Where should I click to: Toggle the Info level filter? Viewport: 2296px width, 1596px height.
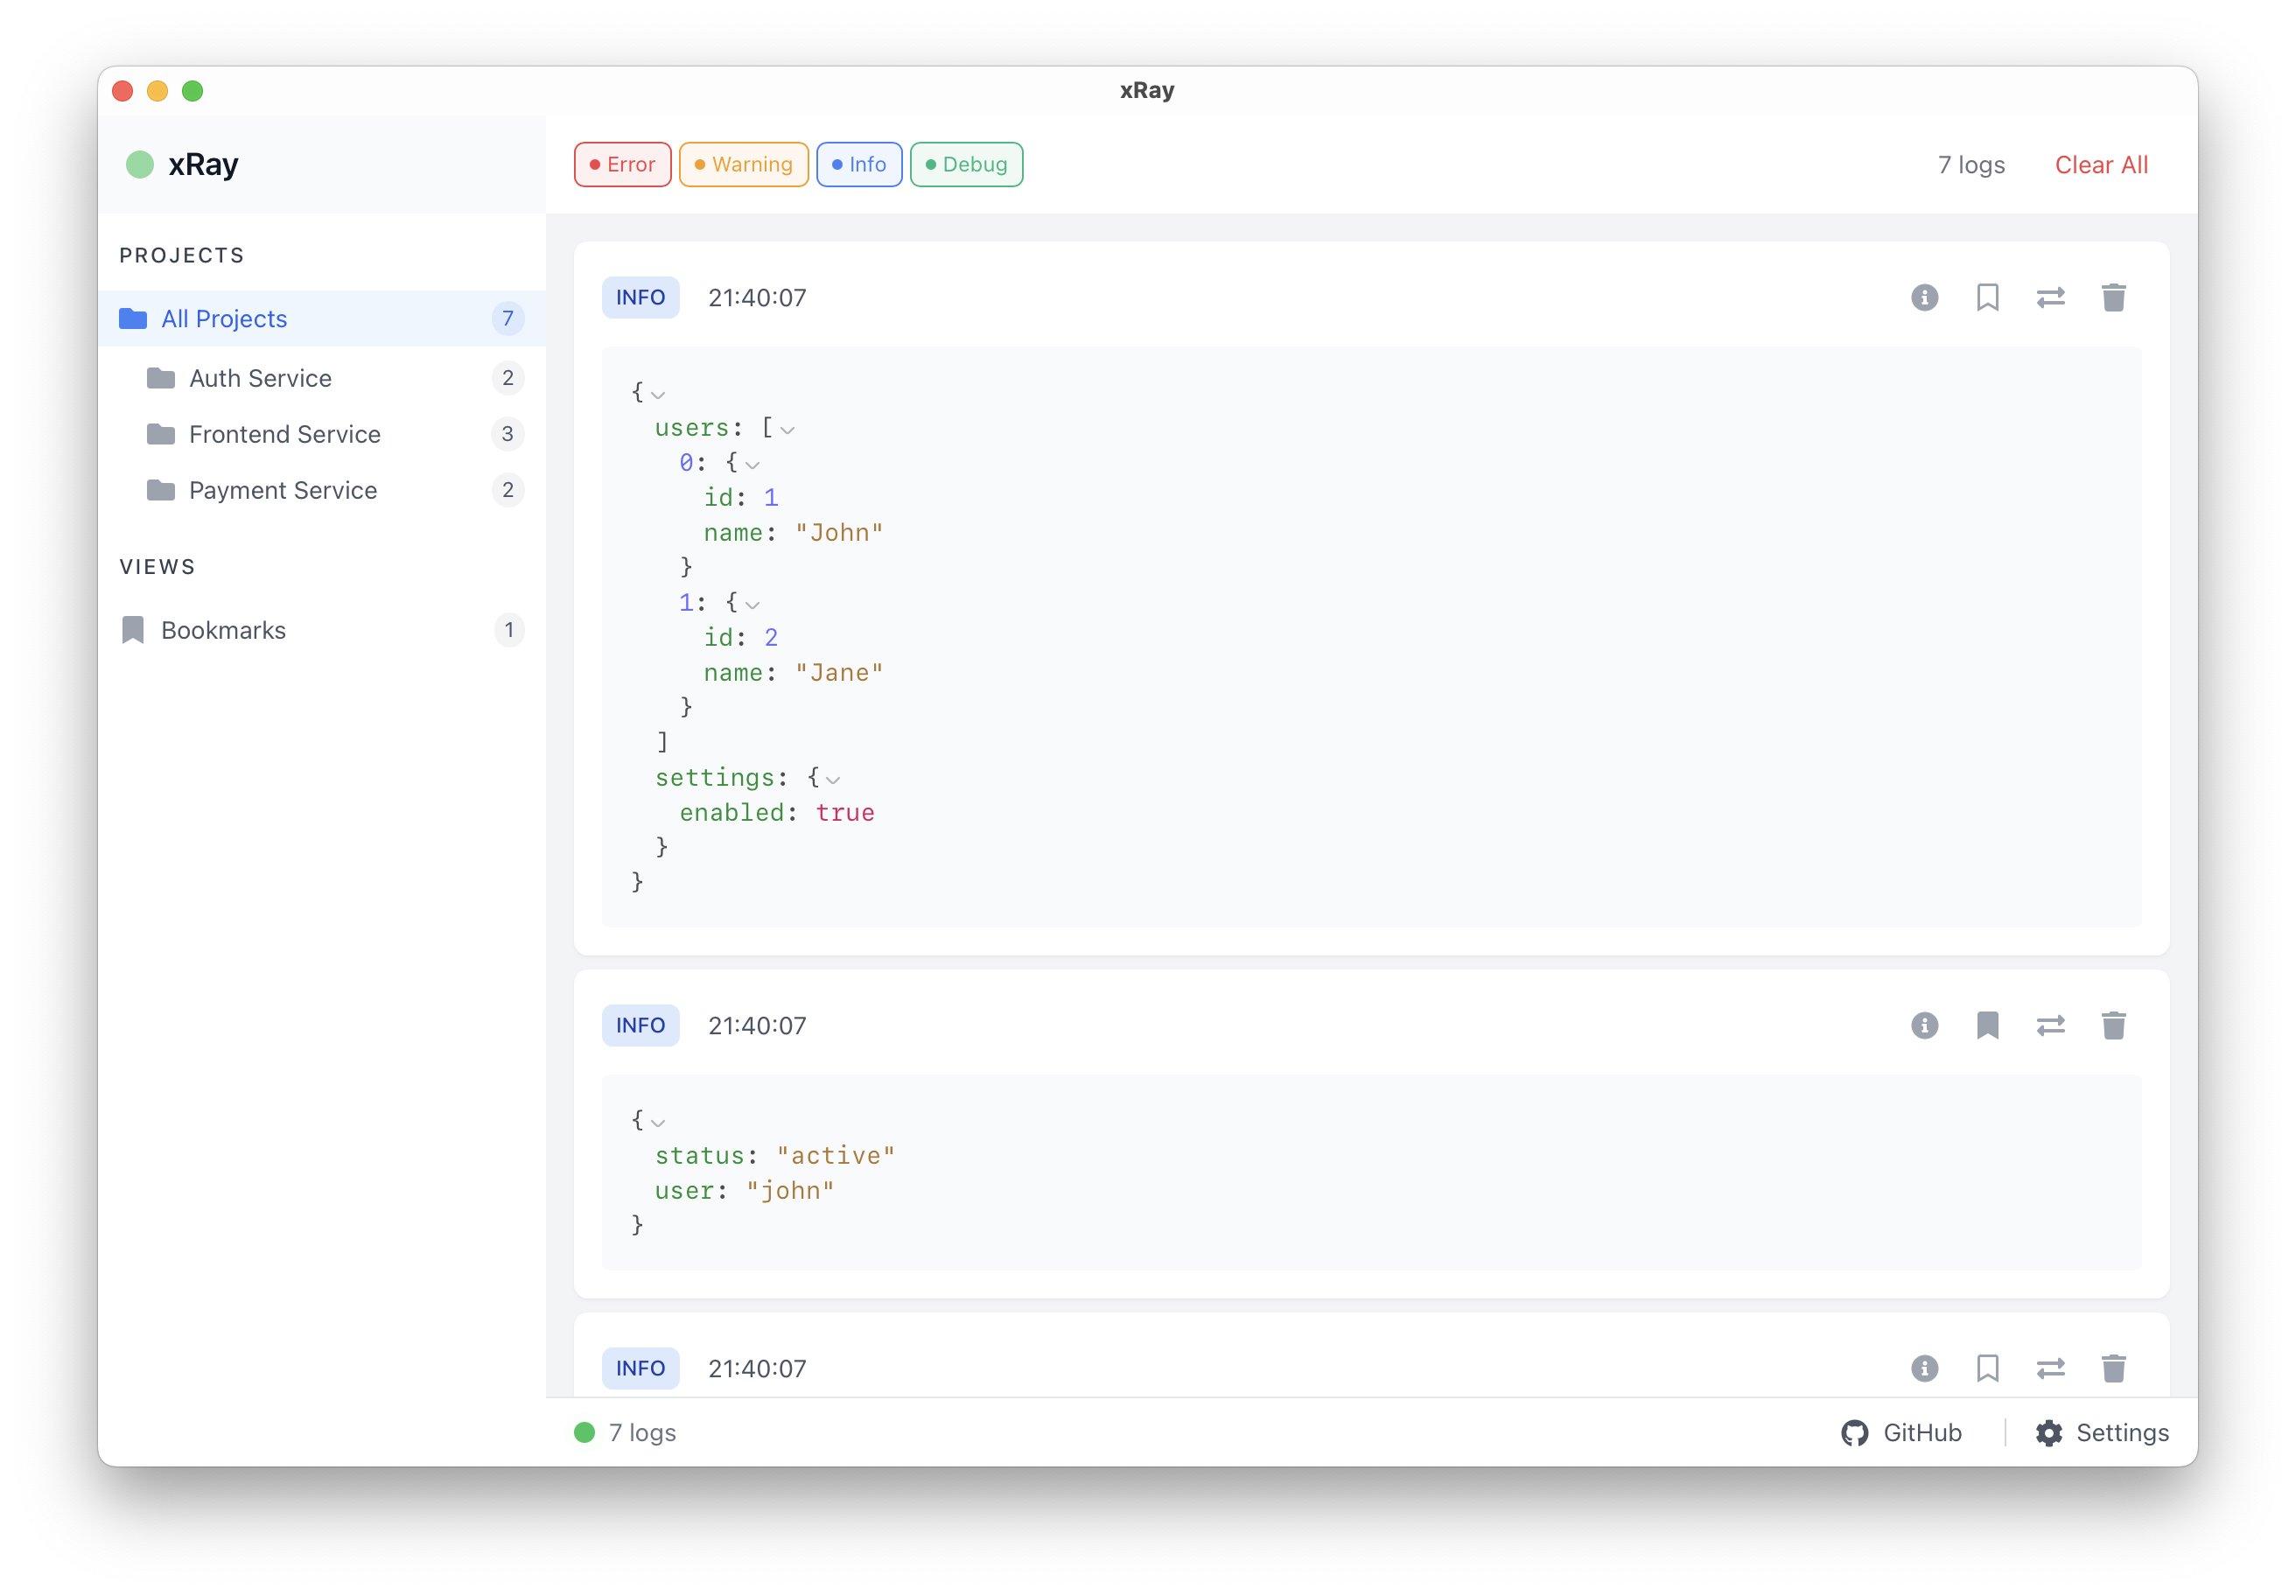click(859, 164)
